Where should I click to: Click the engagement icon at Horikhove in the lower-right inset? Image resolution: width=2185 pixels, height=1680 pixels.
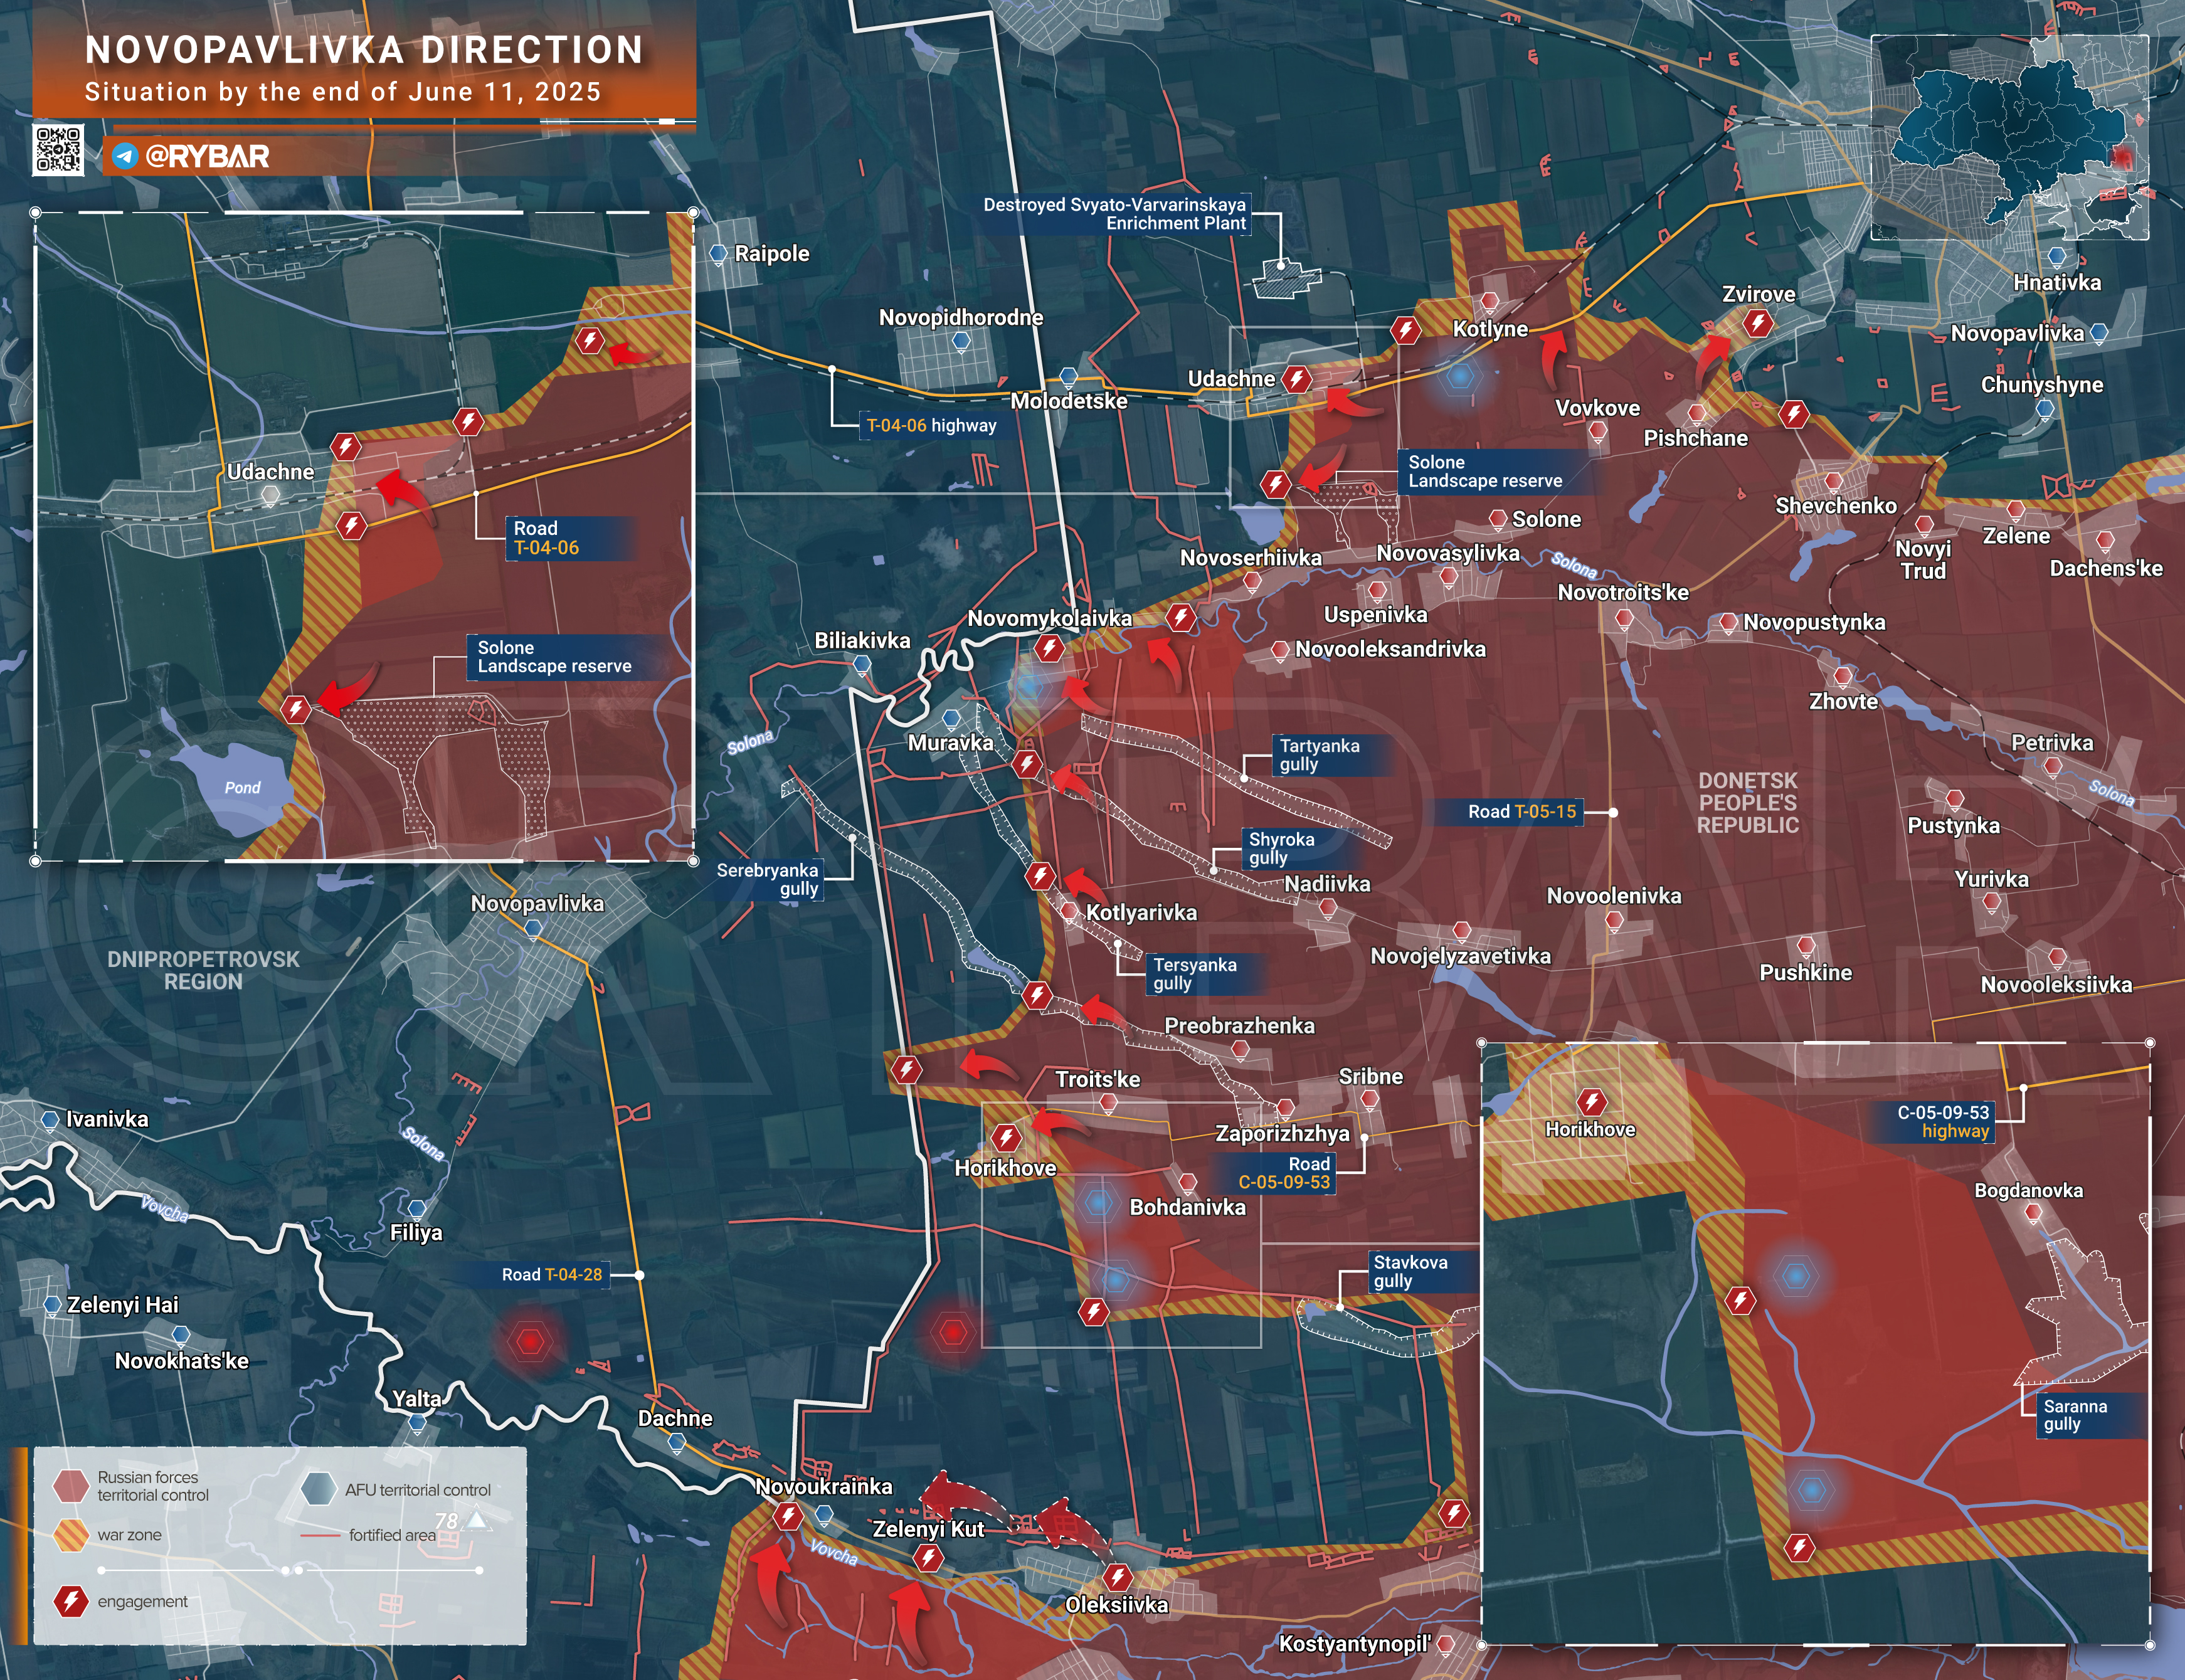click(1591, 1102)
